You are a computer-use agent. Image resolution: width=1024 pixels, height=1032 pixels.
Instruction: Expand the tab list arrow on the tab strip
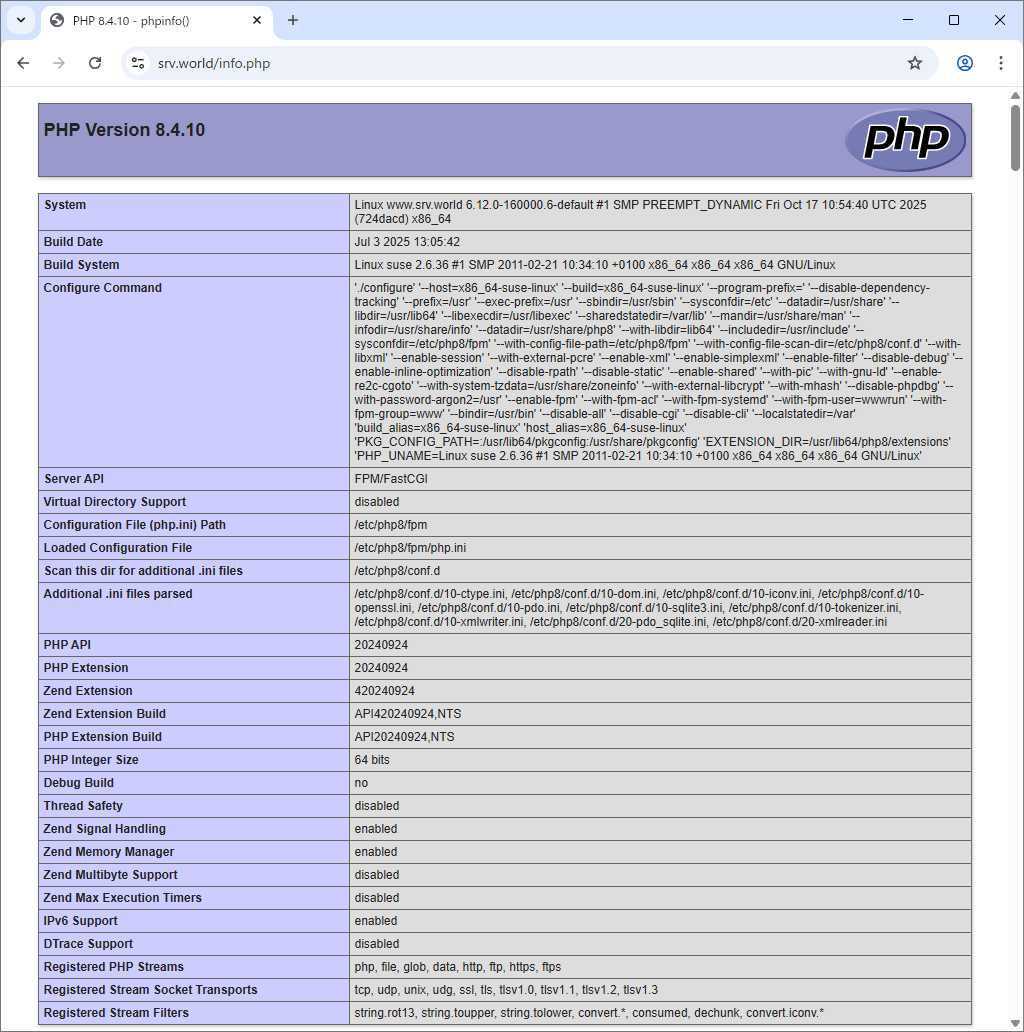click(x=21, y=20)
